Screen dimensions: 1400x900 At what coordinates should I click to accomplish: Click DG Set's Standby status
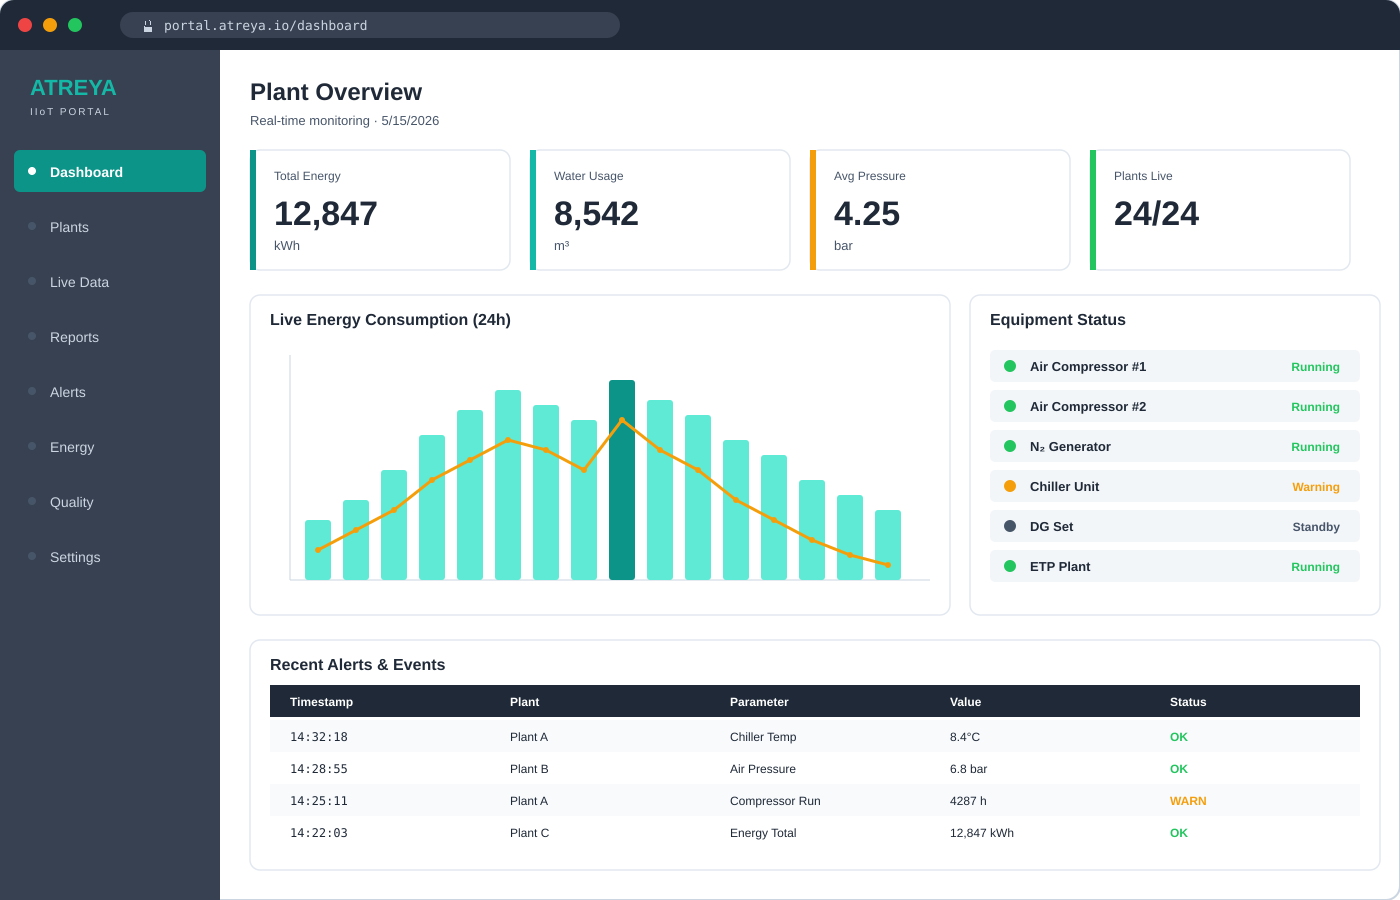(x=1316, y=527)
